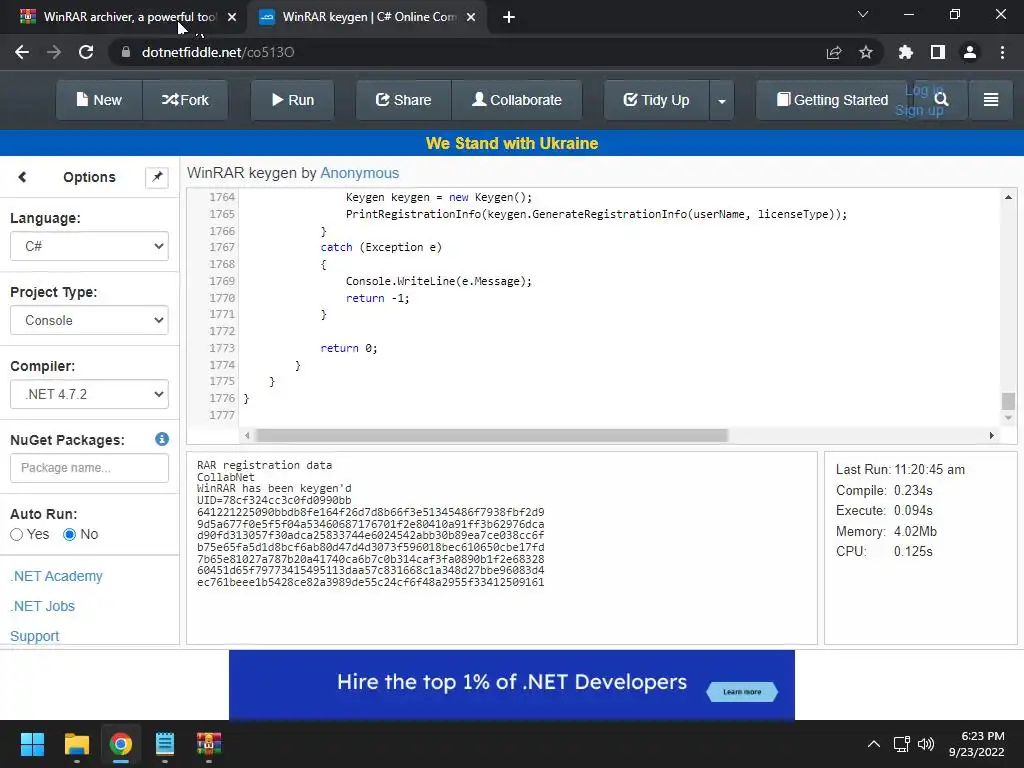Click the UID line in output
The height and width of the screenshot is (768, 1024).
(274, 500)
